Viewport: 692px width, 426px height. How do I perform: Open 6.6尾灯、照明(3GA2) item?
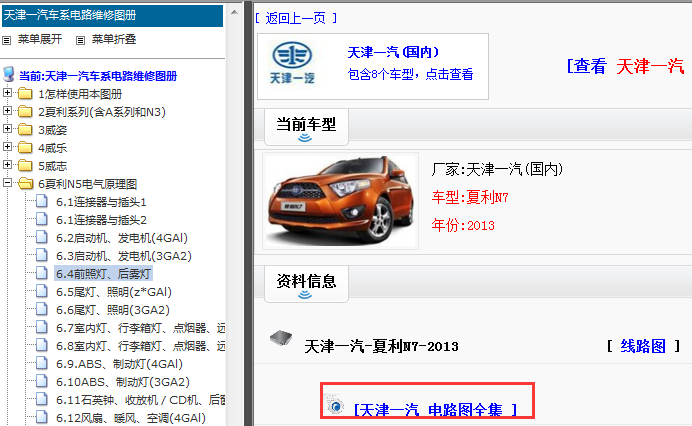pos(113,310)
